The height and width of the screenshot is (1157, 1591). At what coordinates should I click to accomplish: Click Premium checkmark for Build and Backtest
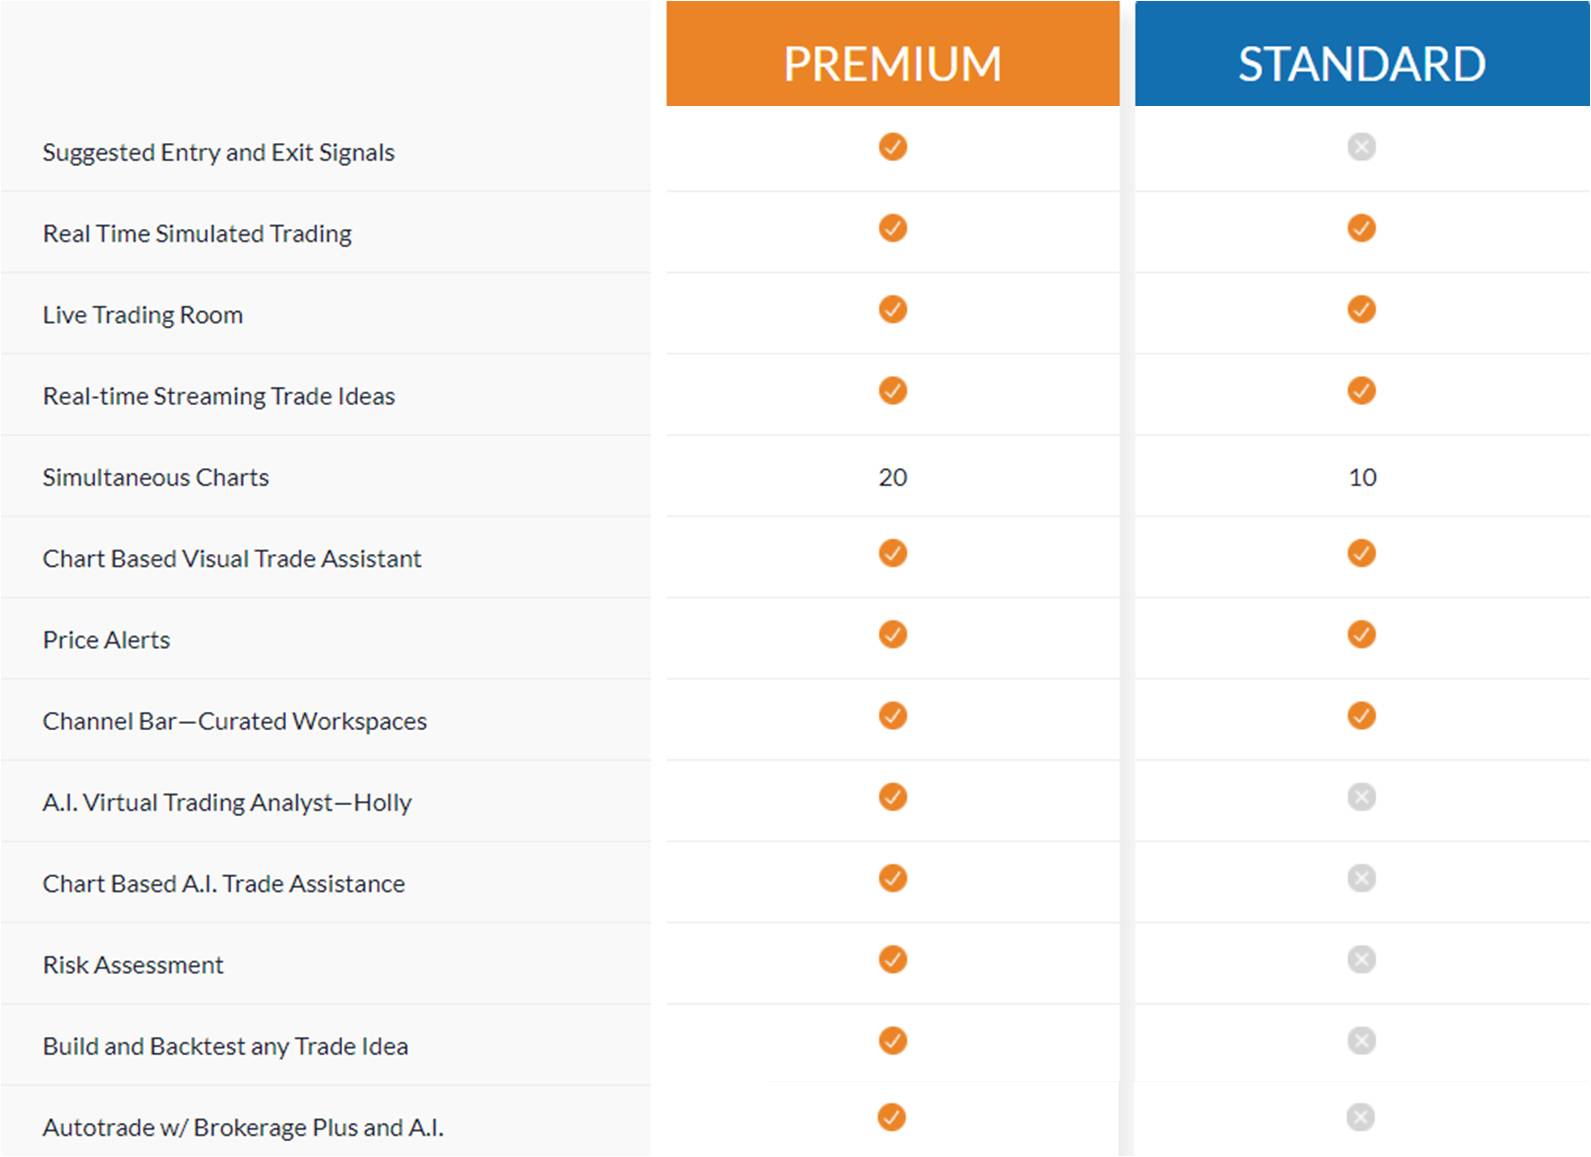coord(893,1041)
